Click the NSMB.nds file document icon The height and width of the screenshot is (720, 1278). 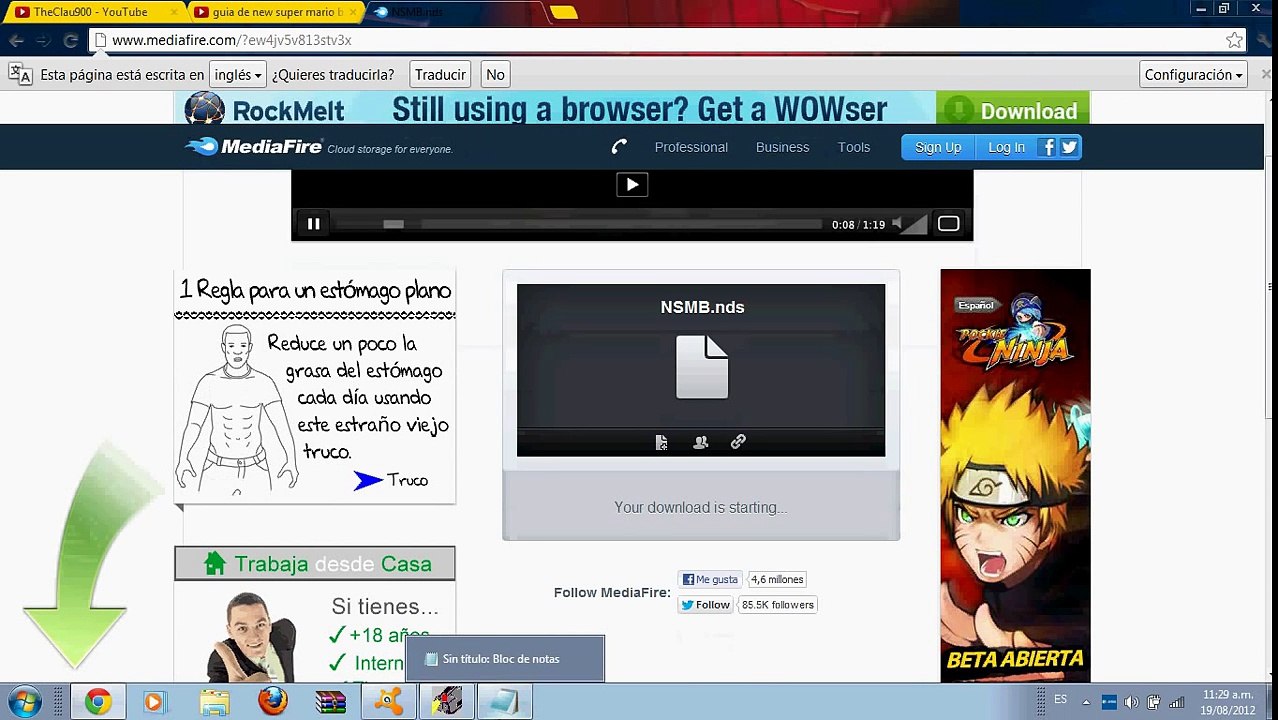702,367
